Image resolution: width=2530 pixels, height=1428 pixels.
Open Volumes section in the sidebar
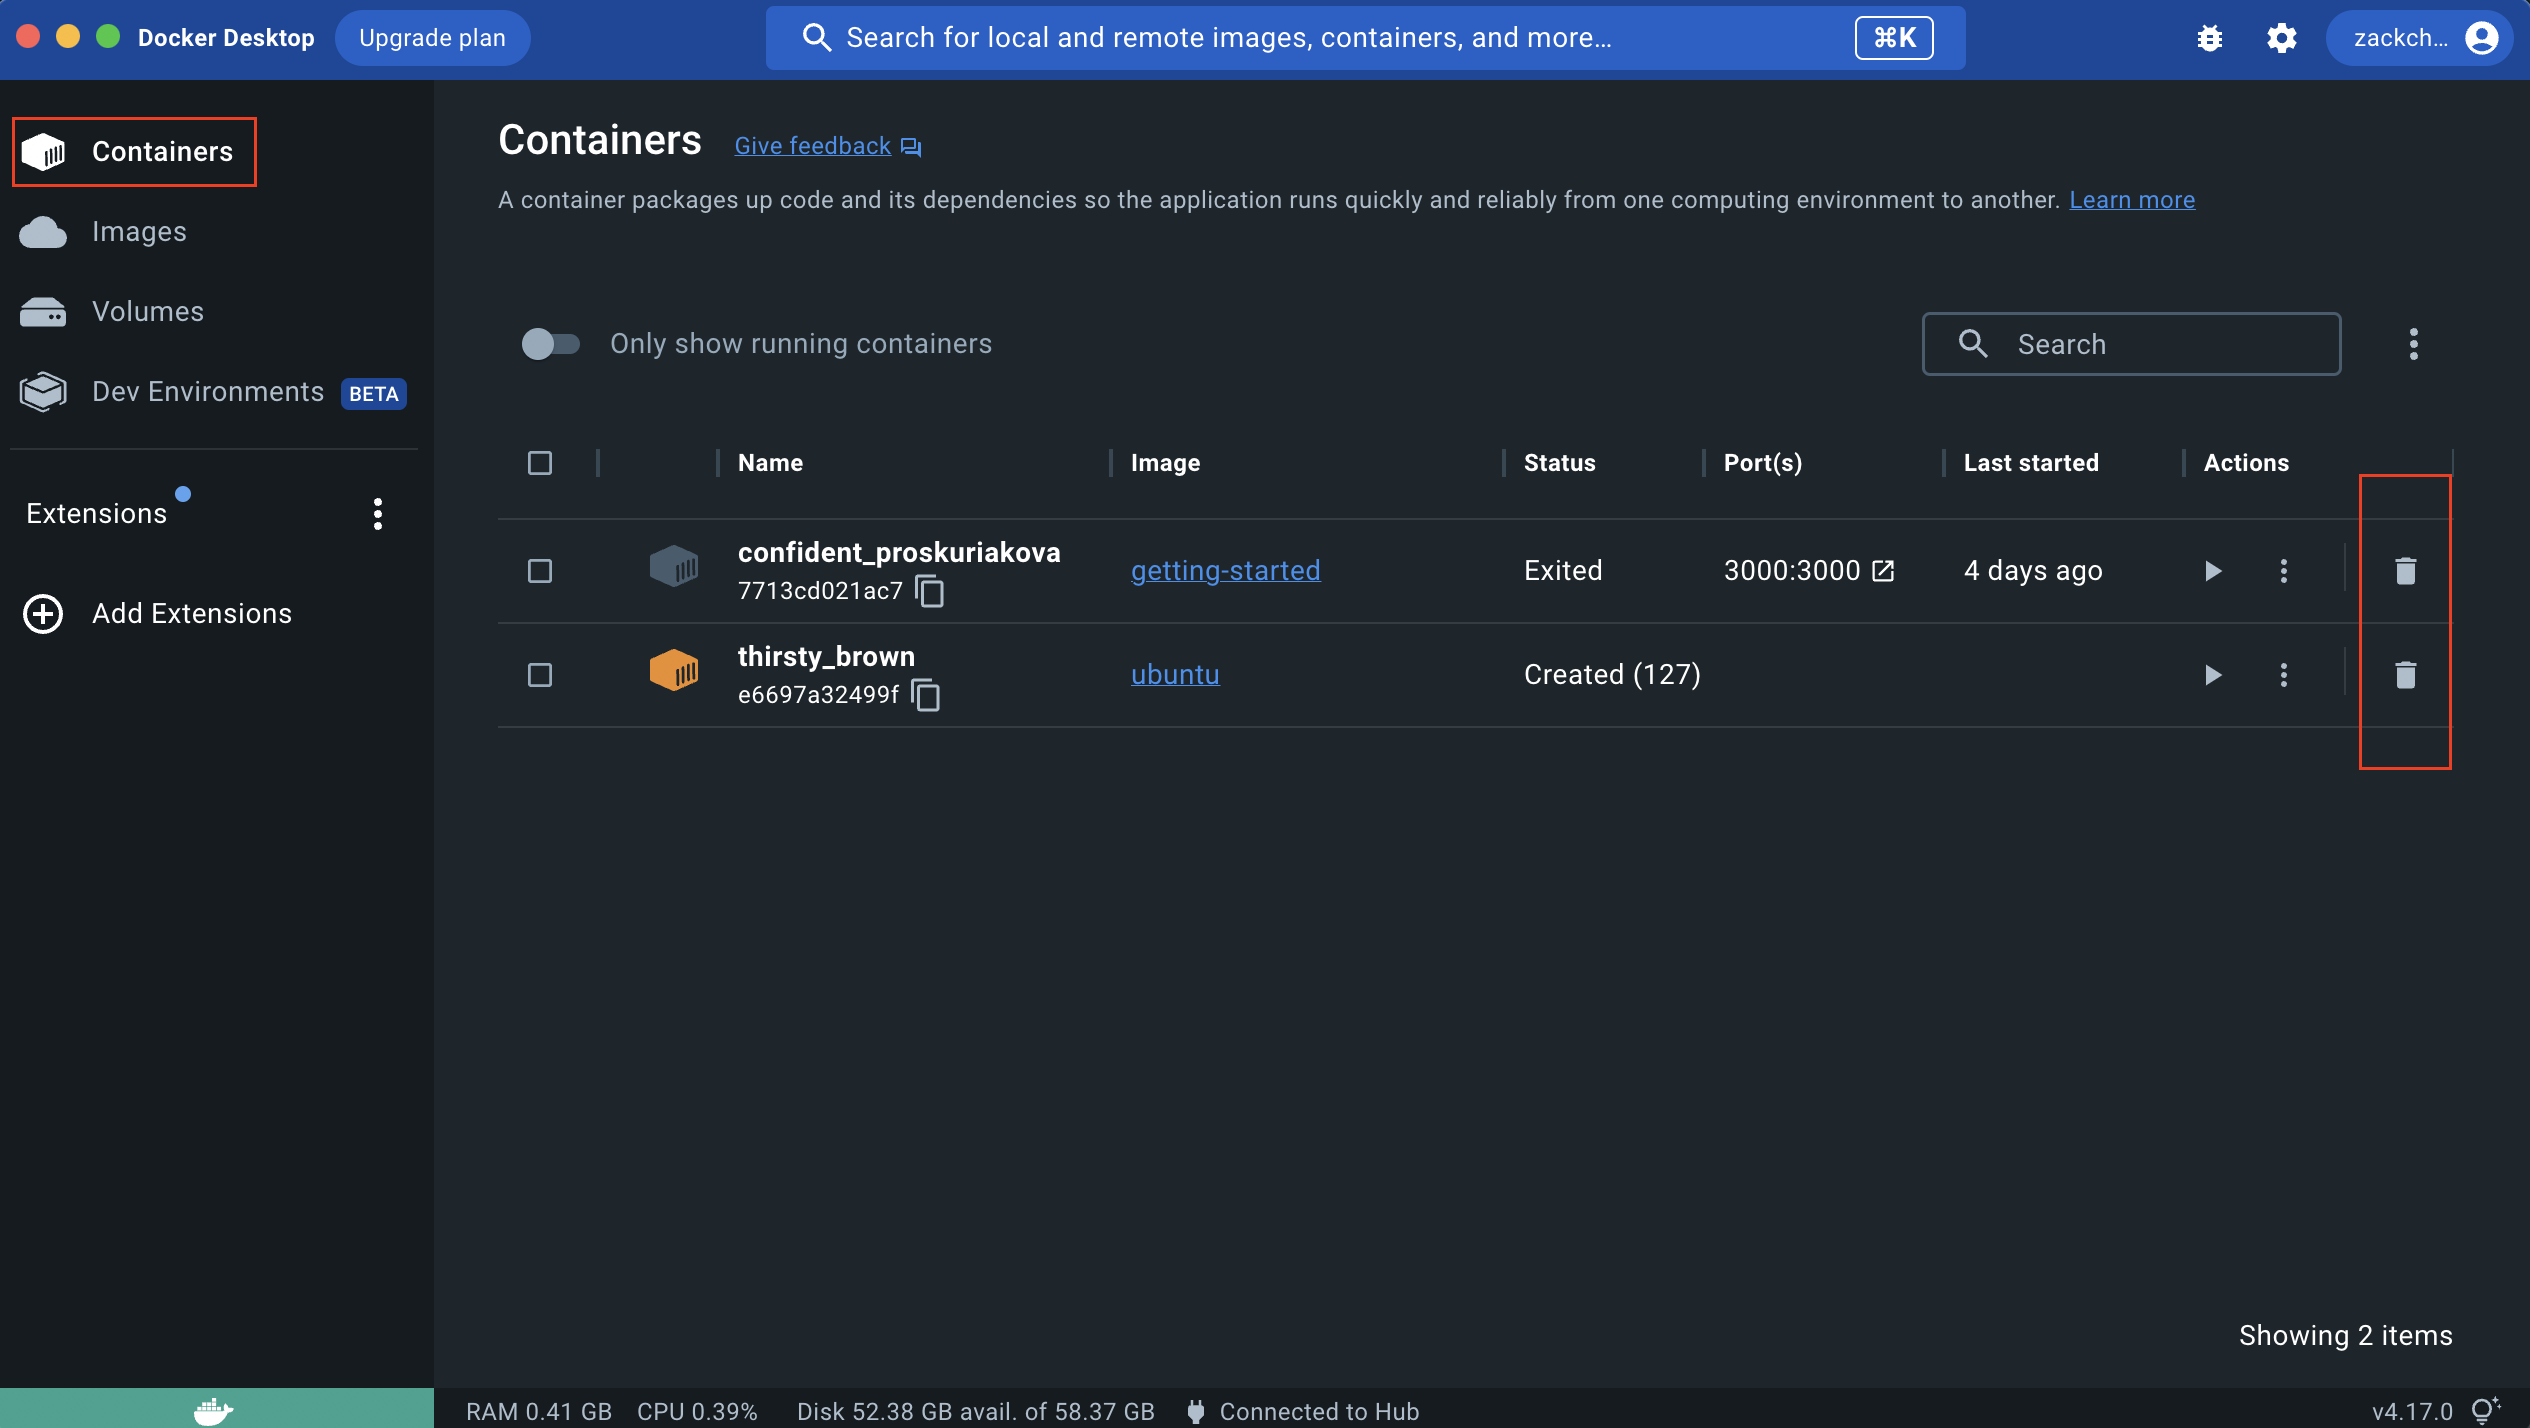111,312
